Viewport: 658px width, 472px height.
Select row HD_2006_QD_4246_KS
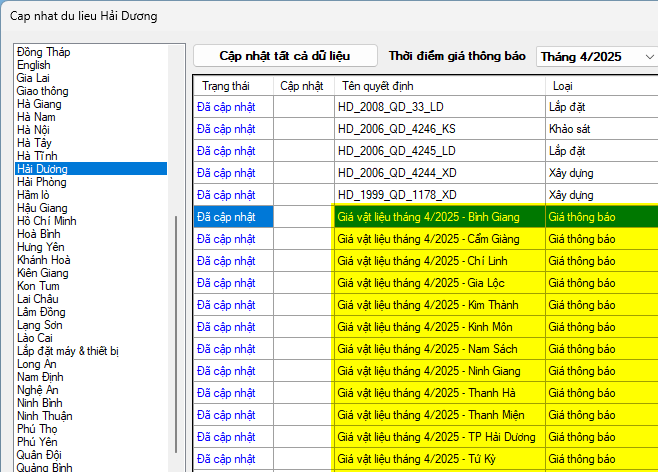[426, 129]
